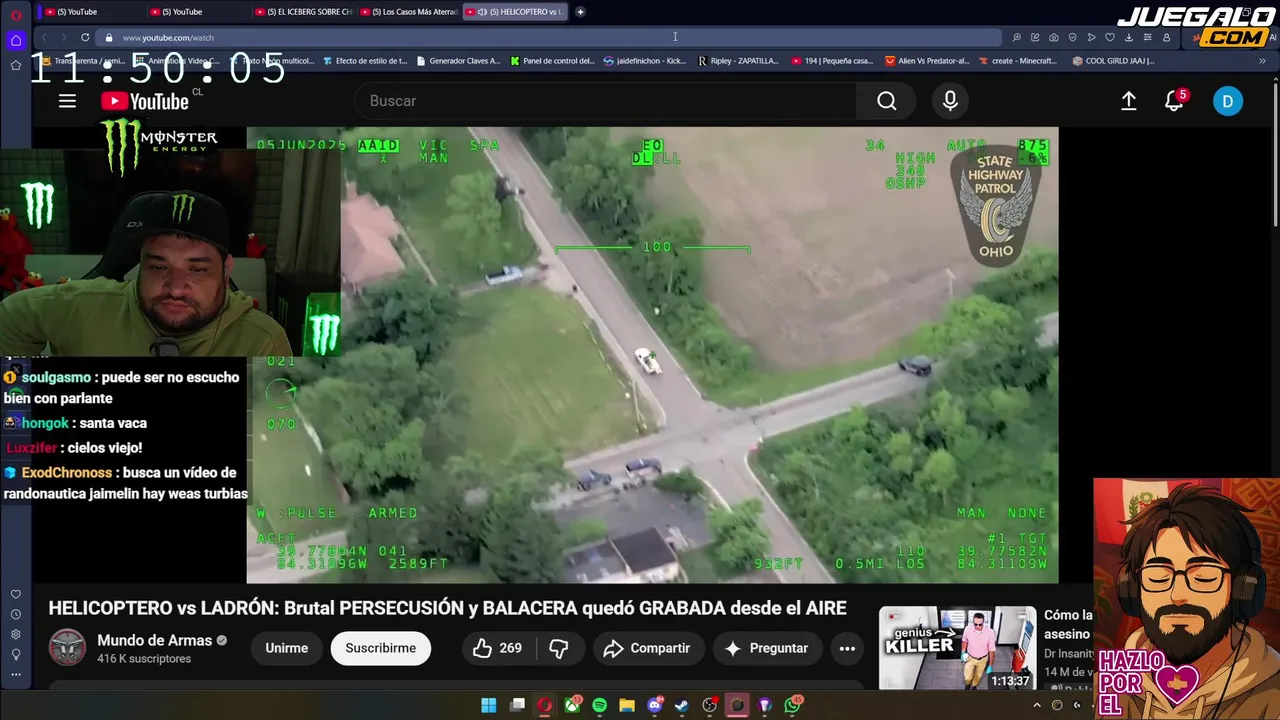1280x720 pixels.
Task: Open 'Alien Vs Predator-al...' bookmark
Action: pos(927,61)
